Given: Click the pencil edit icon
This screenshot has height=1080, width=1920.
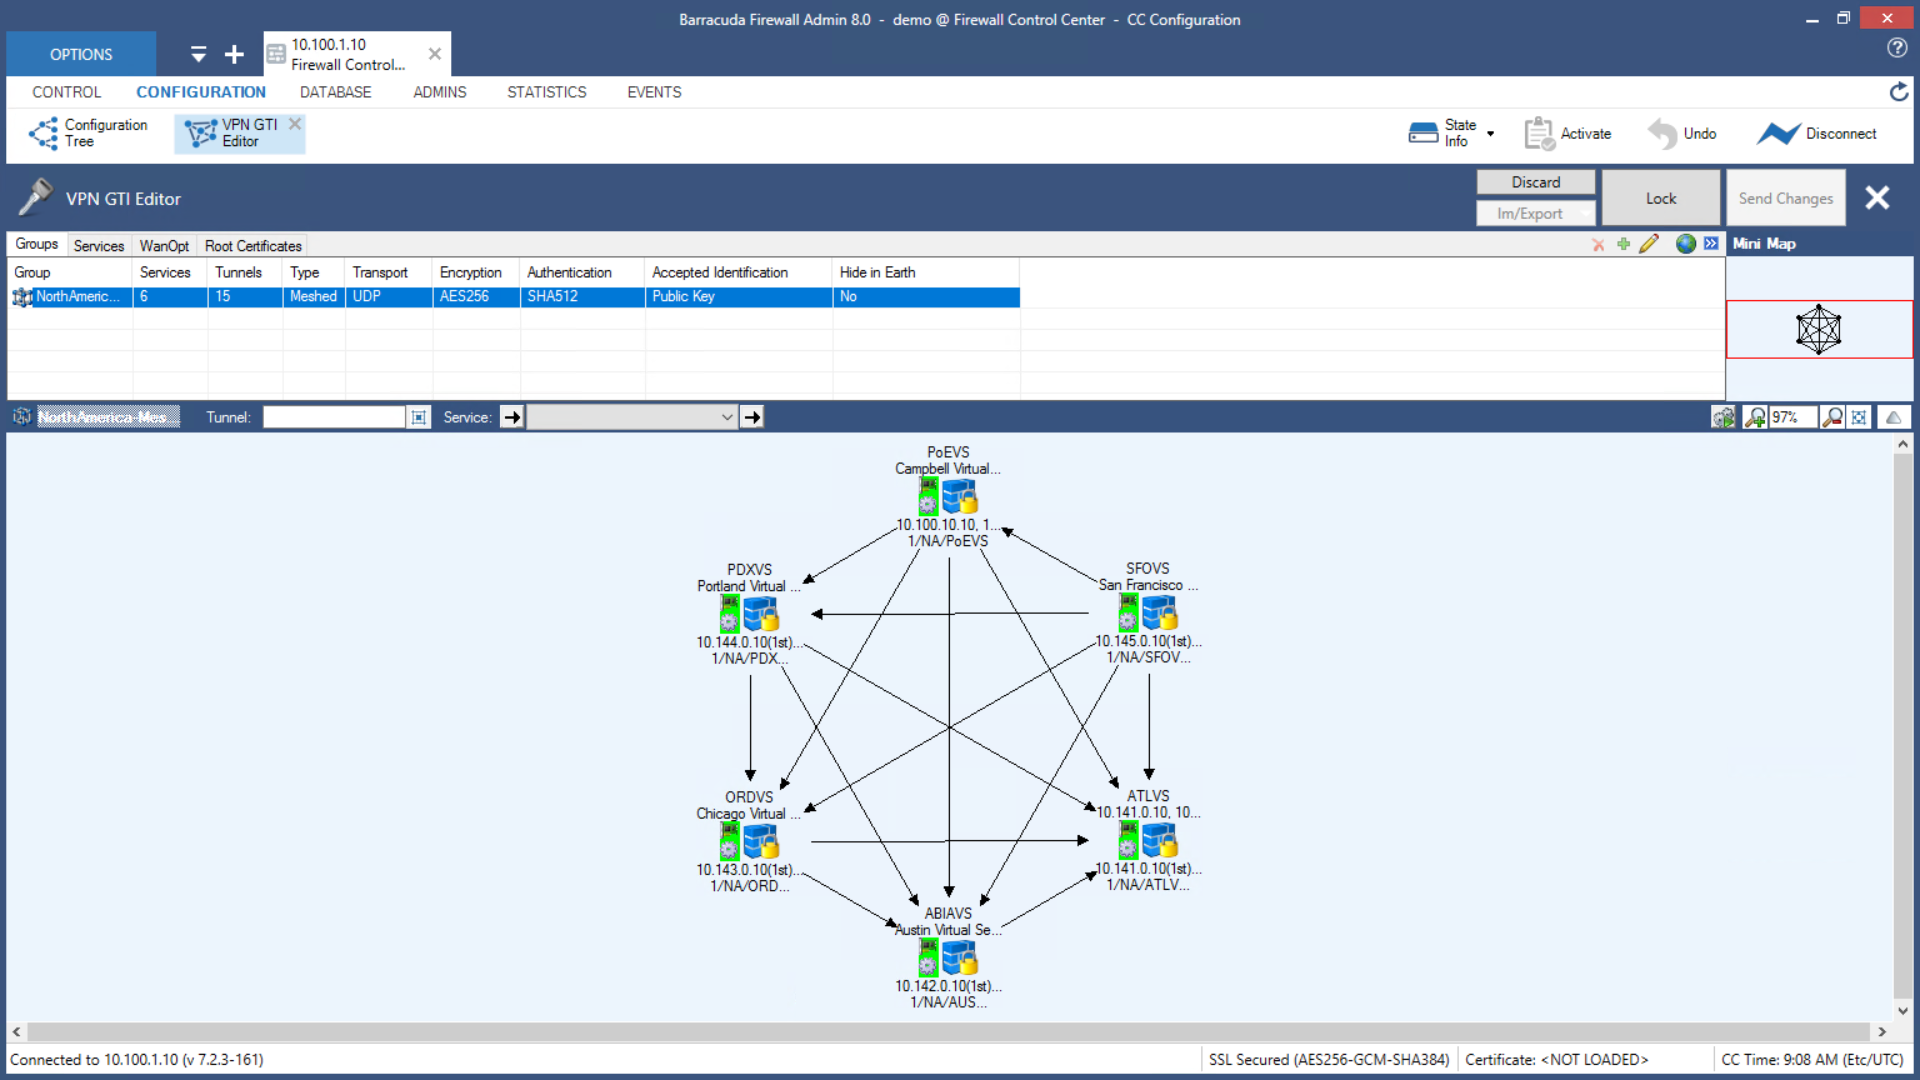Looking at the screenshot, I should point(1649,244).
